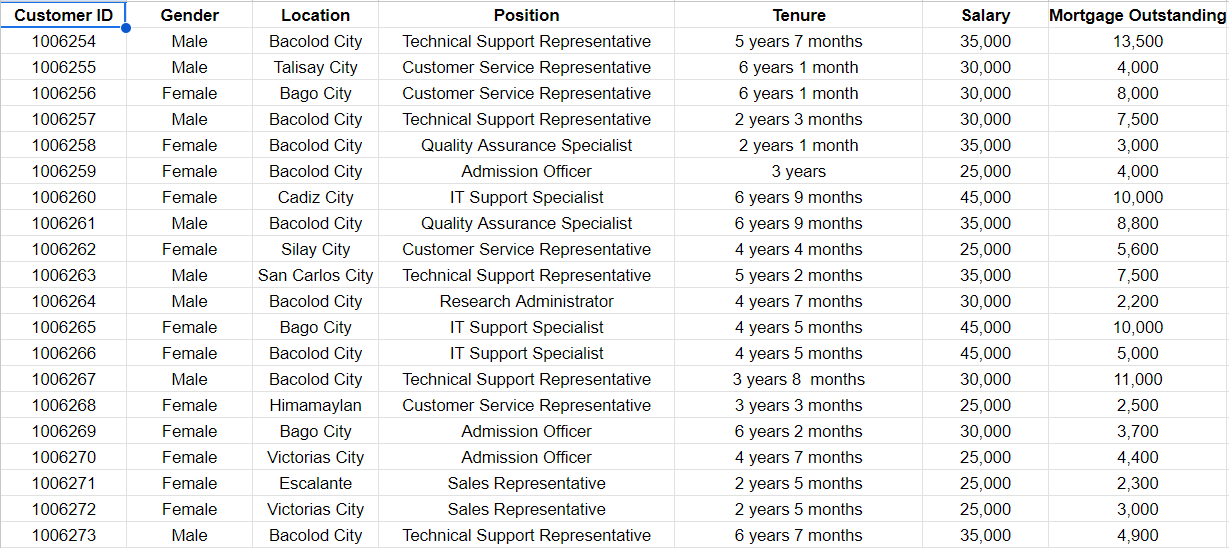1229x548 pixels.
Task: Select the Location header cell
Action: (315, 15)
